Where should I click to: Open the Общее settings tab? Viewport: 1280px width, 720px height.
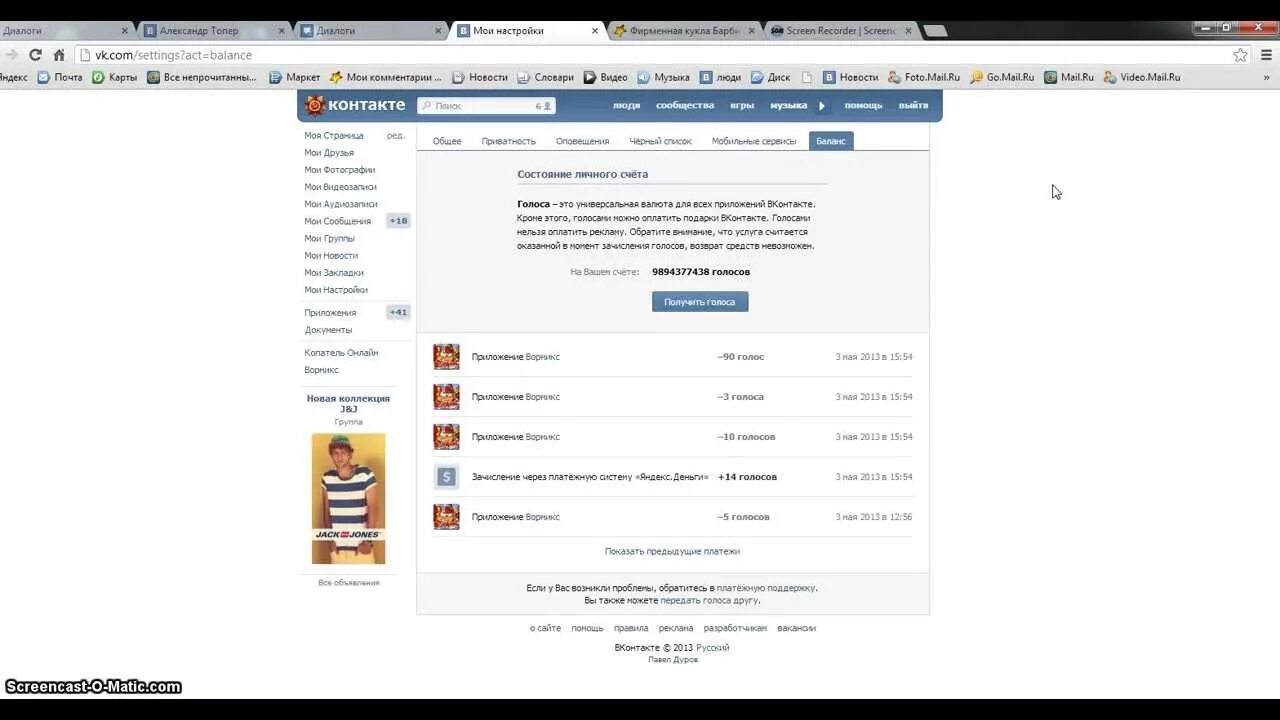(447, 141)
